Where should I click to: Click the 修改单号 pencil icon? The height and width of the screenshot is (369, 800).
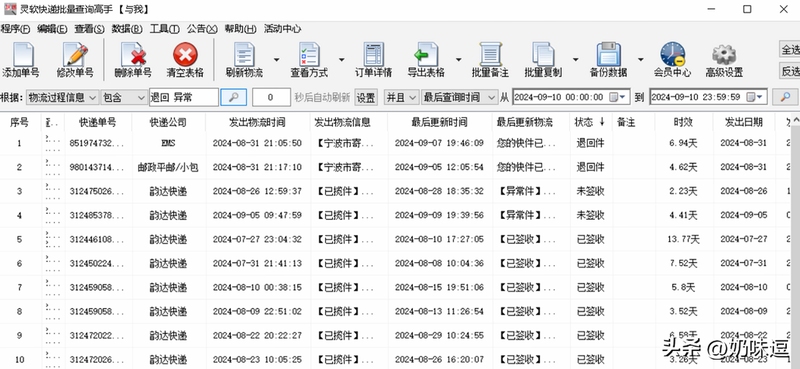[x=76, y=55]
